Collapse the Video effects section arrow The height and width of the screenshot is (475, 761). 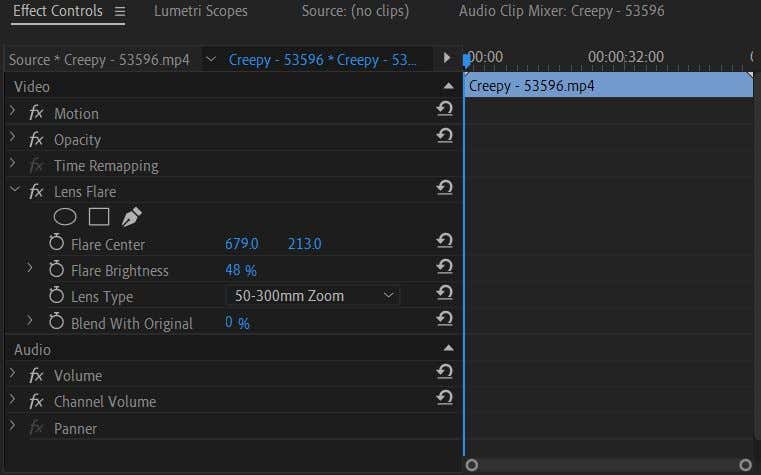pyautogui.click(x=445, y=87)
